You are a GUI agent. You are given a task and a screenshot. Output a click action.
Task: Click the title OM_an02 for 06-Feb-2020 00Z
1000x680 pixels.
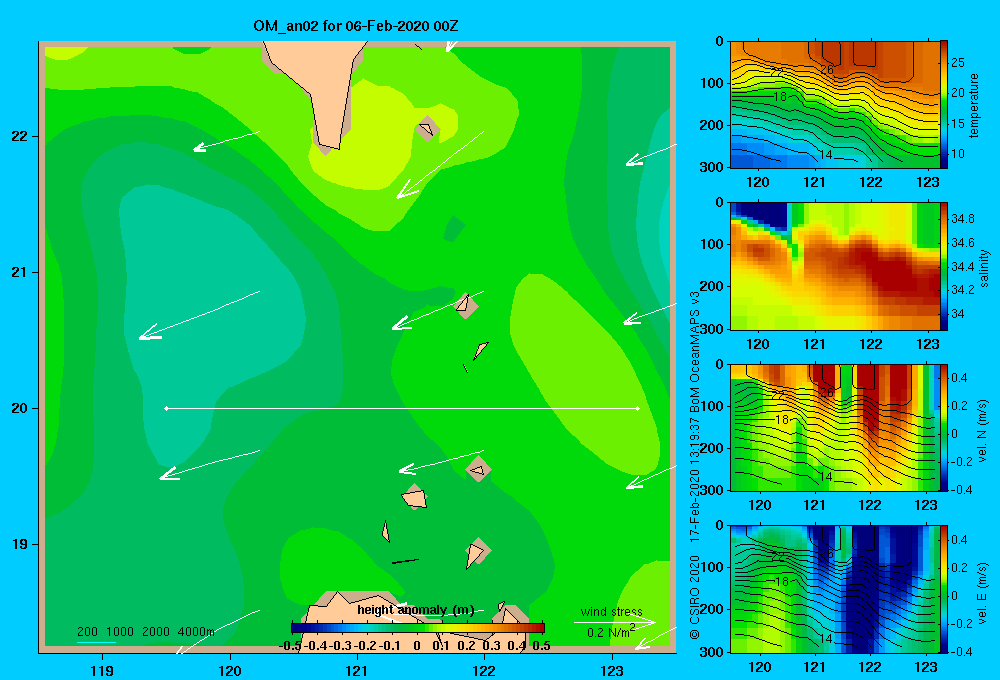pos(355,26)
